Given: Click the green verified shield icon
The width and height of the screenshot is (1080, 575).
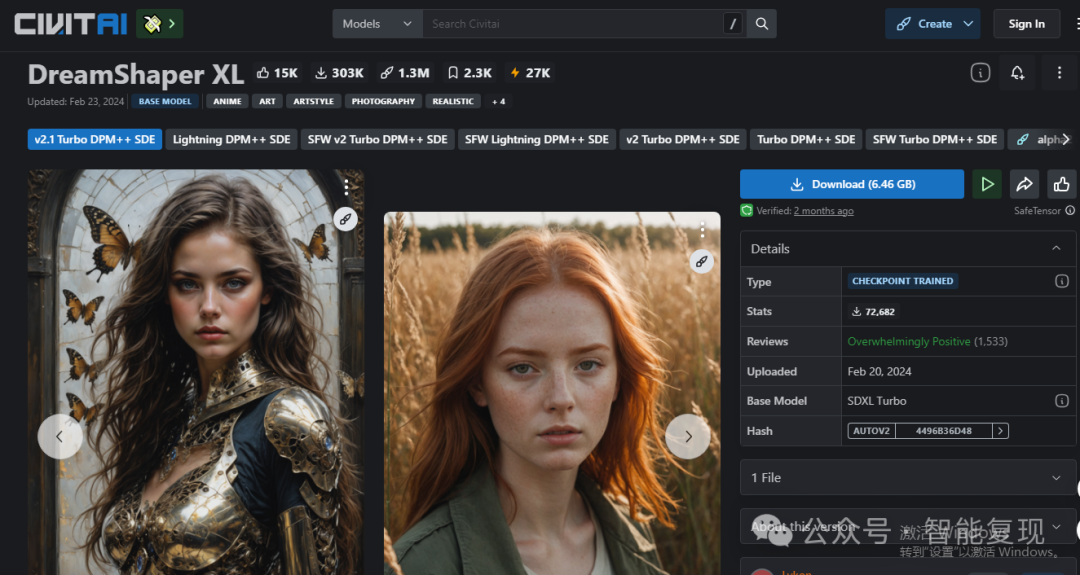Looking at the screenshot, I should [747, 211].
